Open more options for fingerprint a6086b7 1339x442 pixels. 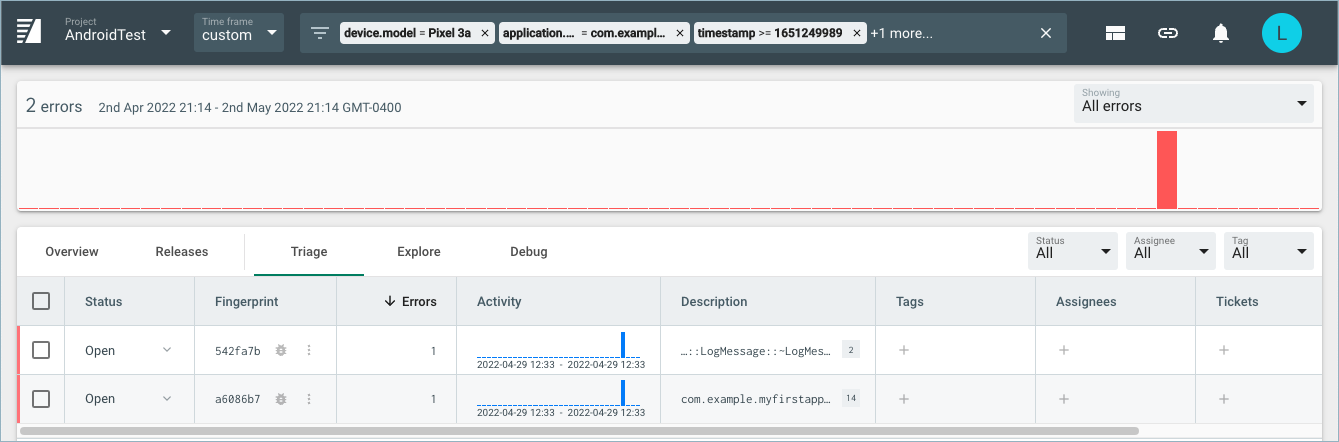[309, 399]
